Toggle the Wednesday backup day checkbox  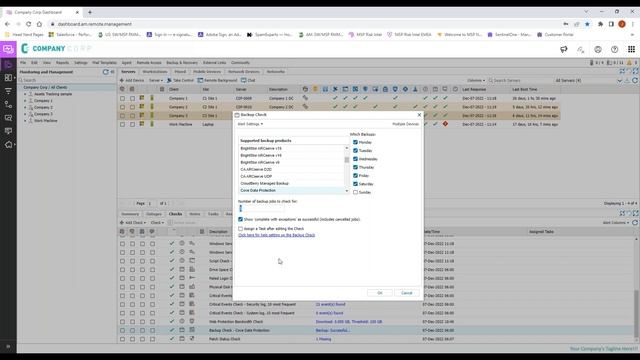coord(355,159)
